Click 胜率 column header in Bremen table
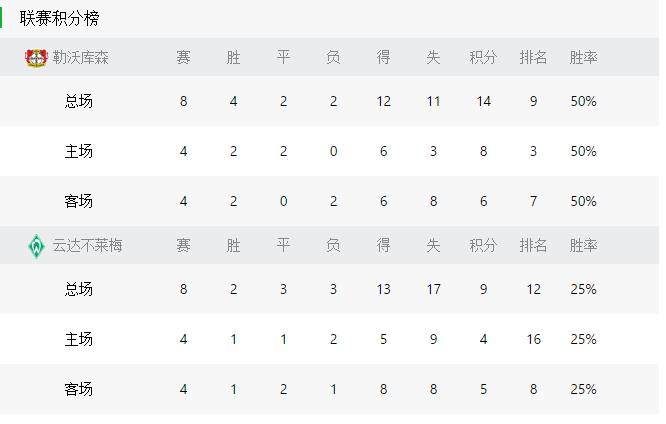The height and width of the screenshot is (424, 666). [584, 246]
